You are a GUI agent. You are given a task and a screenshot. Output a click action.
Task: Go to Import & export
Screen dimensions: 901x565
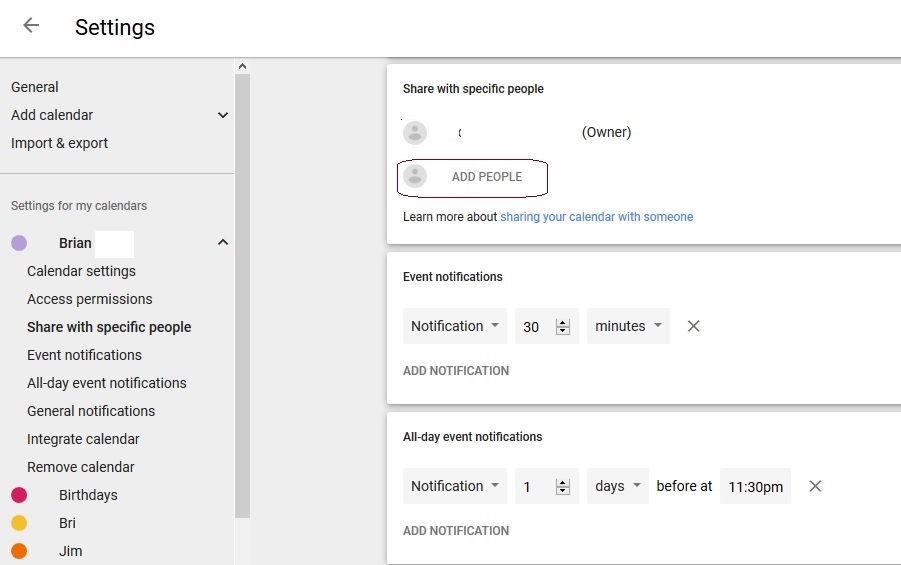tap(60, 143)
